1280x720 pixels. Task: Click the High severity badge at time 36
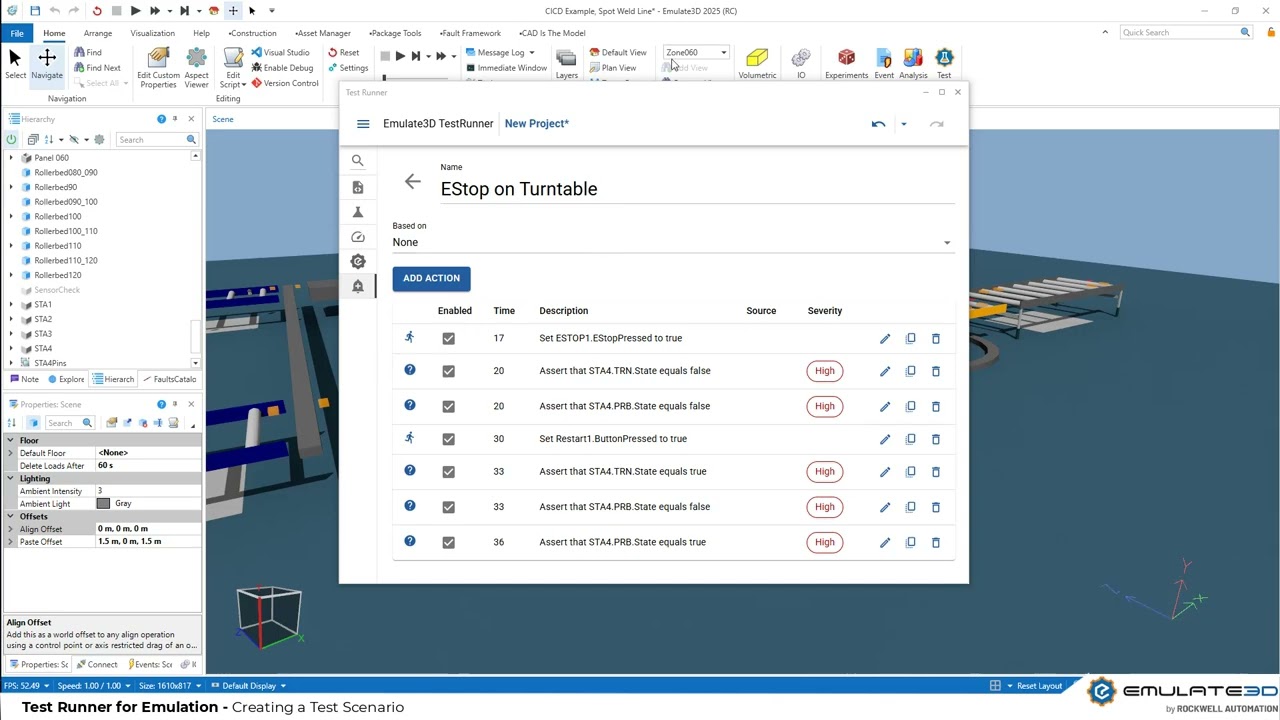[x=825, y=543]
